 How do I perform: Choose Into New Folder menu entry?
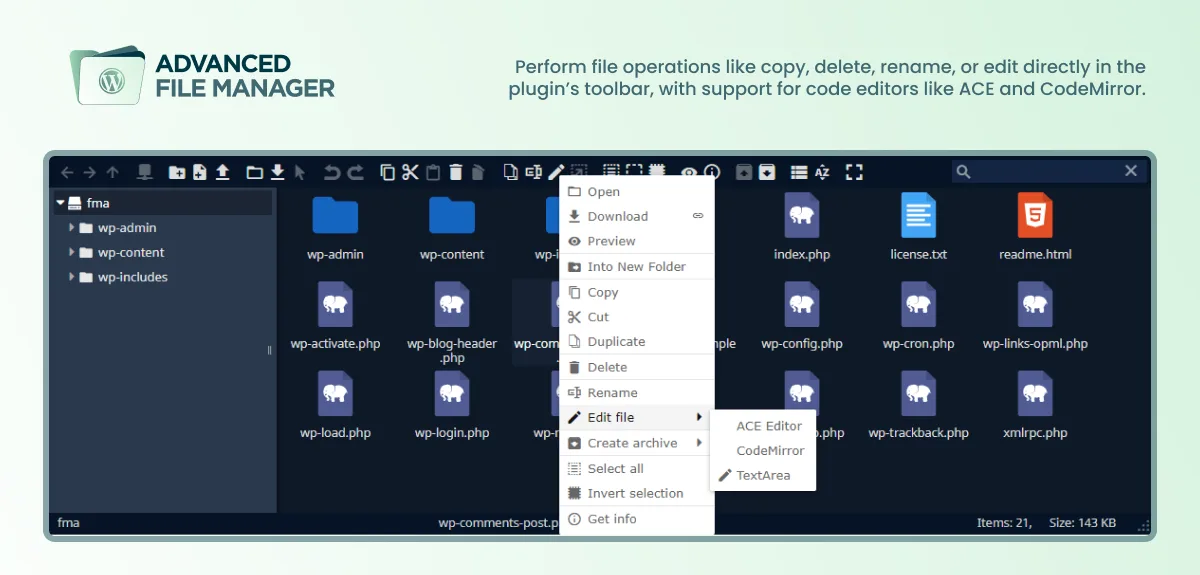[x=637, y=267]
